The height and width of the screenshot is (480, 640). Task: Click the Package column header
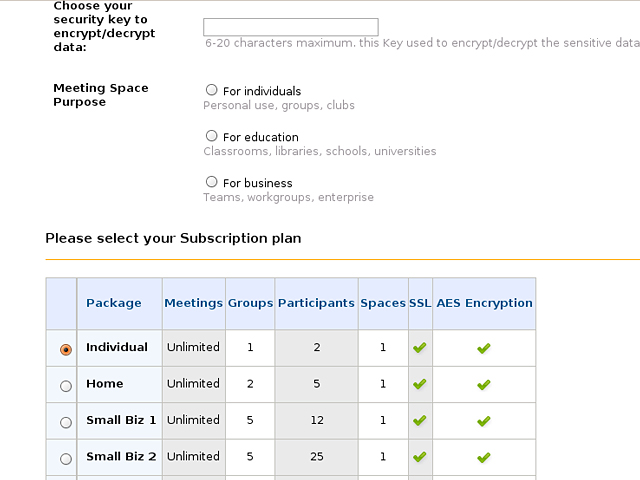point(114,303)
